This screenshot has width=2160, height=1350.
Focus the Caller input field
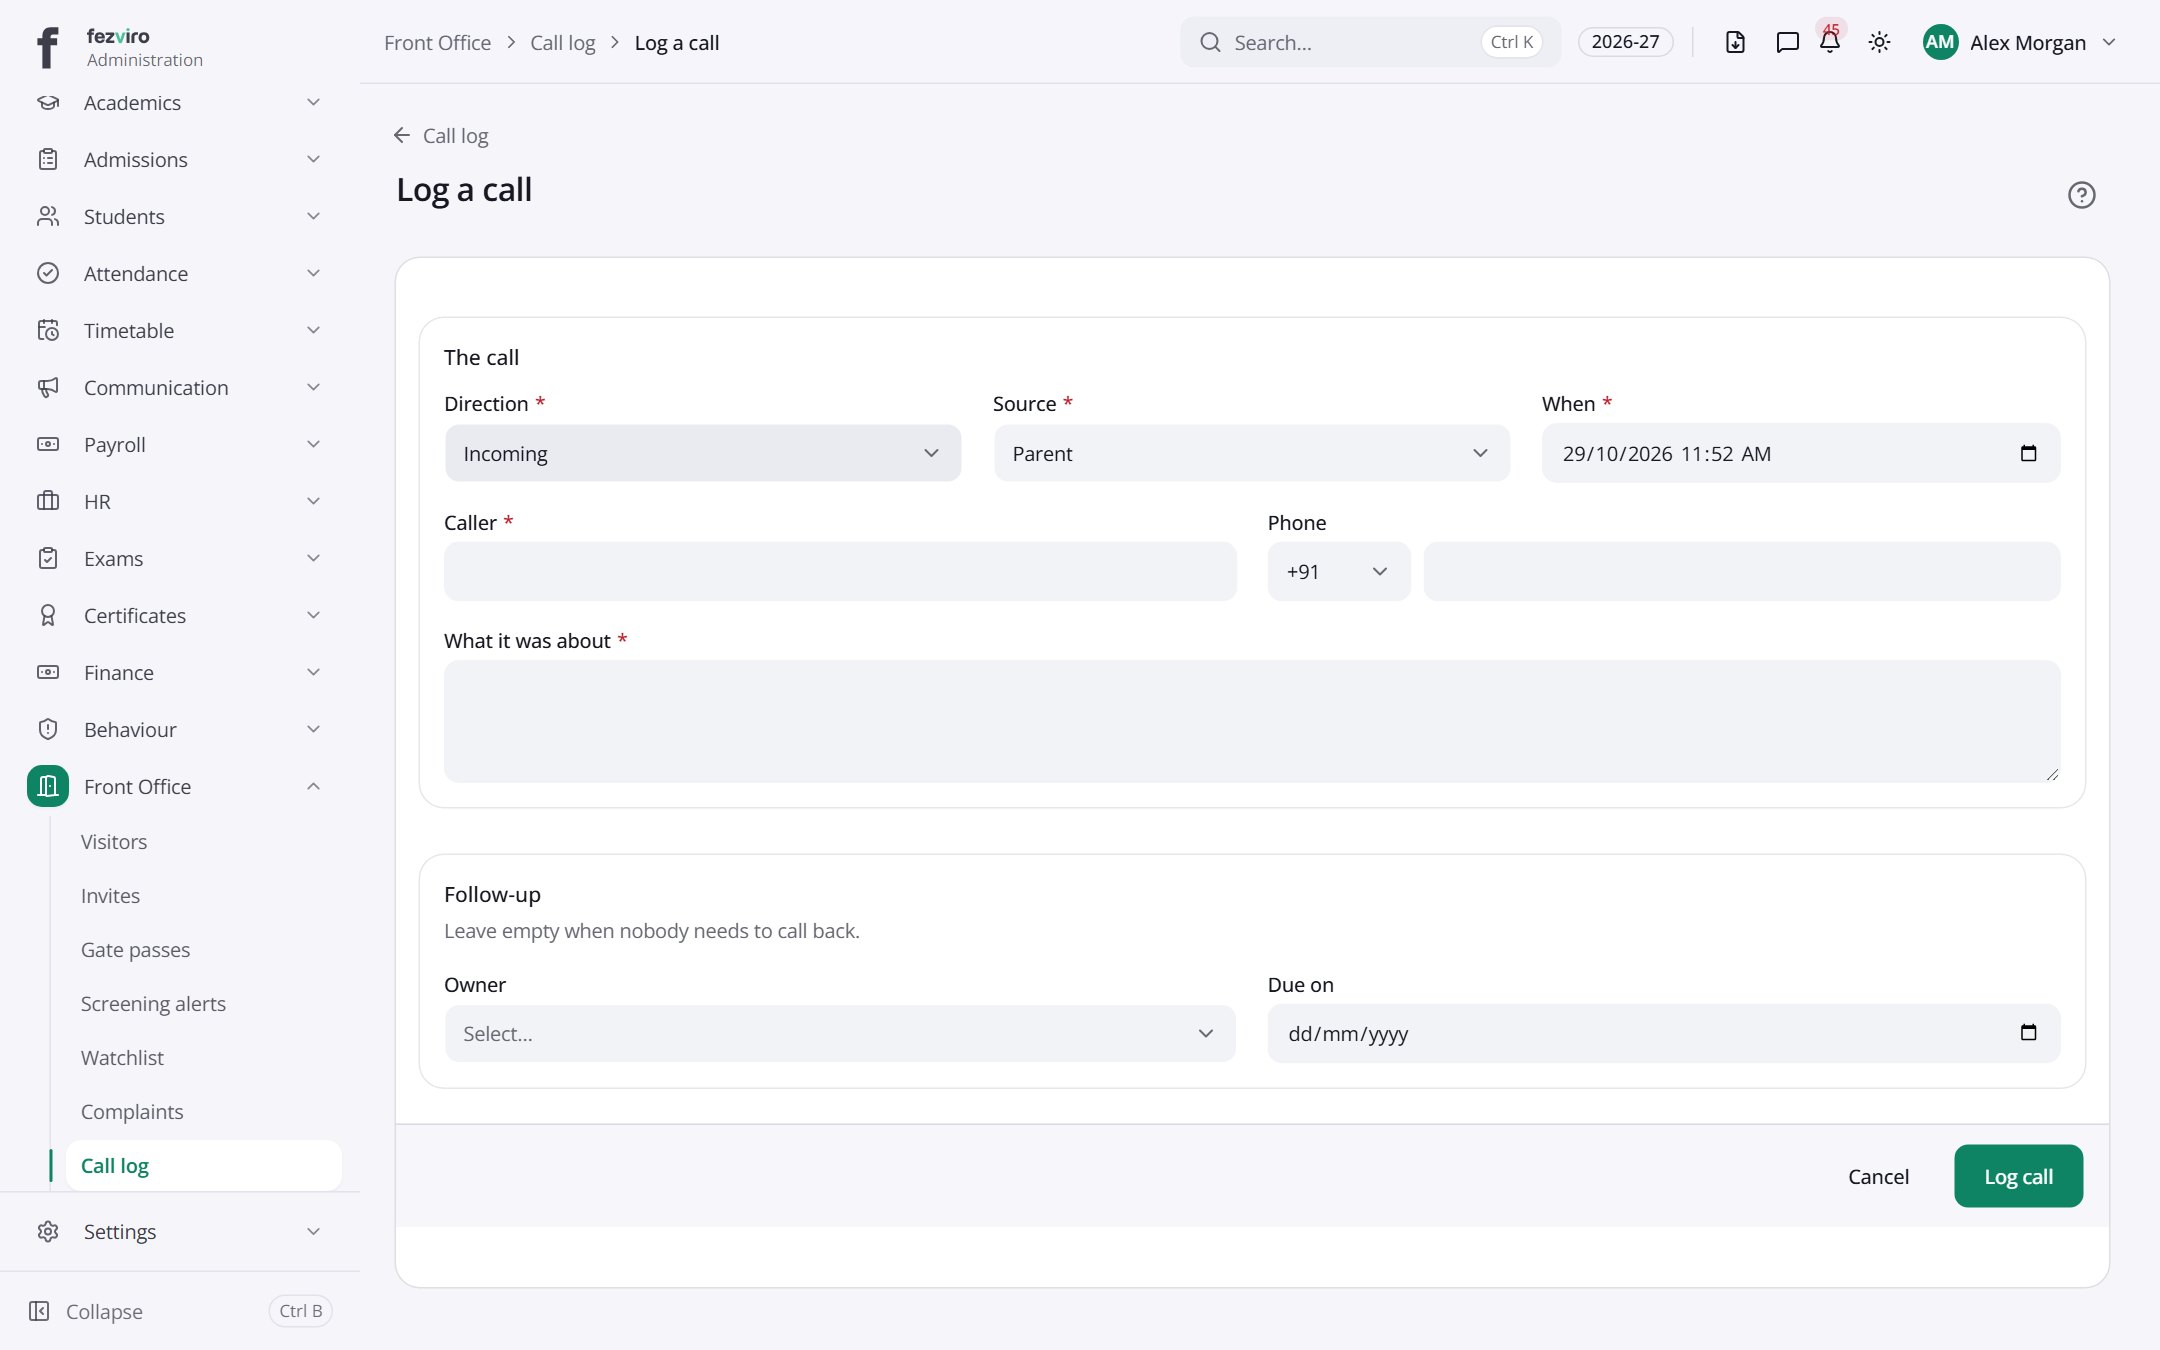pyautogui.click(x=840, y=572)
